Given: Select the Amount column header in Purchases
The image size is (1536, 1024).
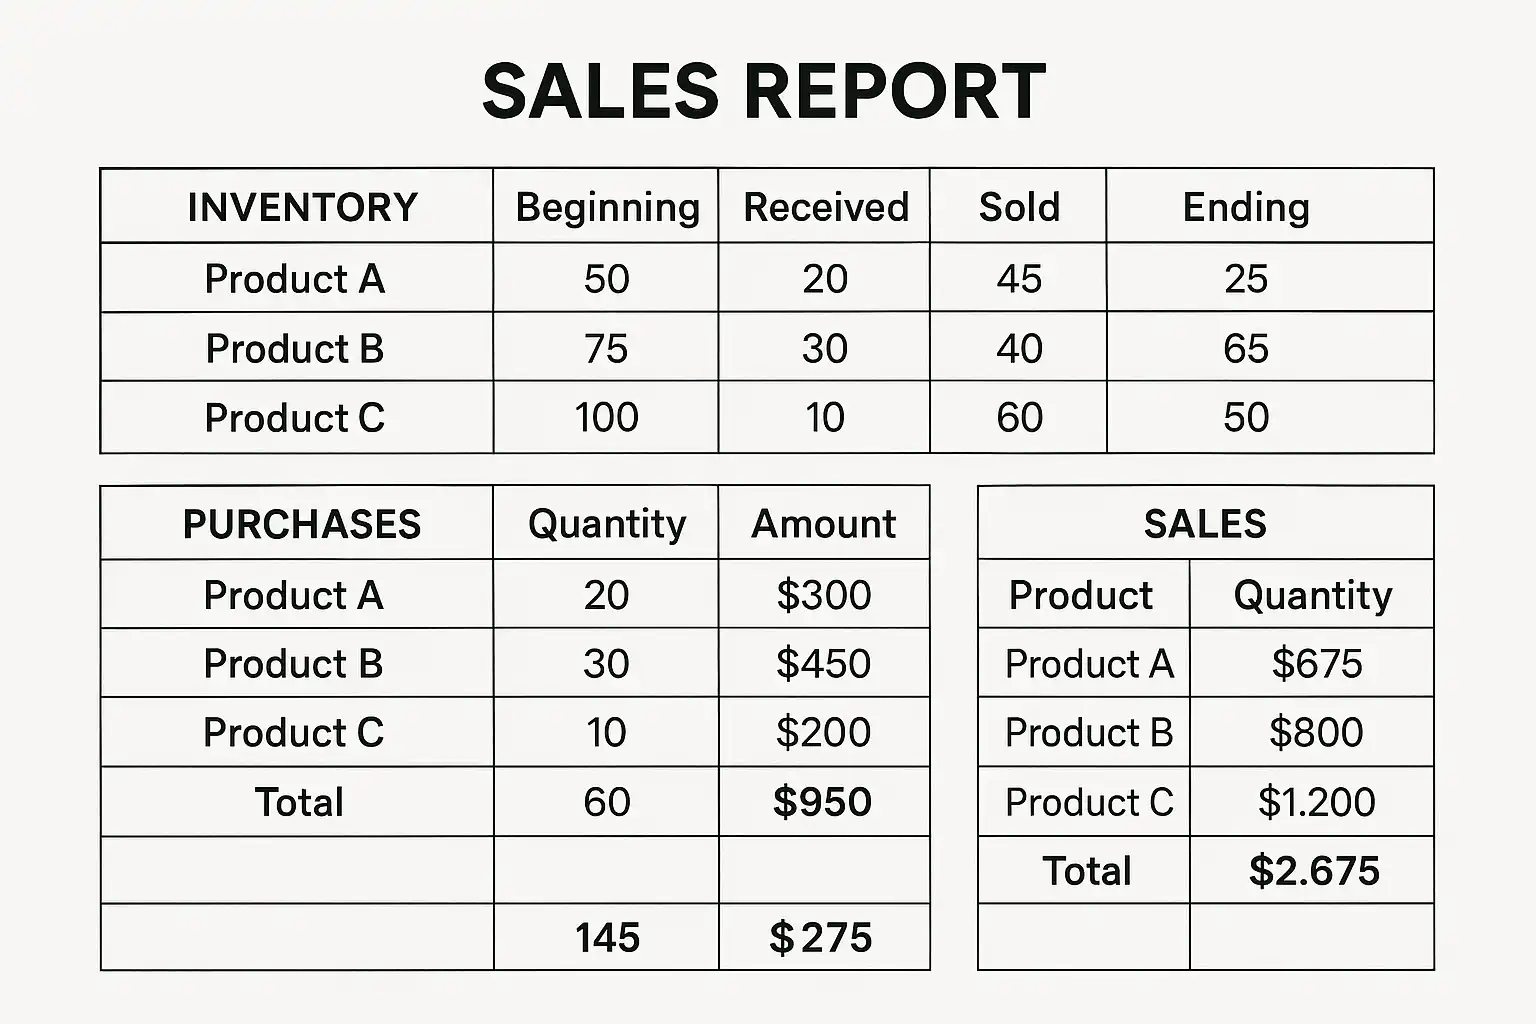Looking at the screenshot, I should pos(824,524).
